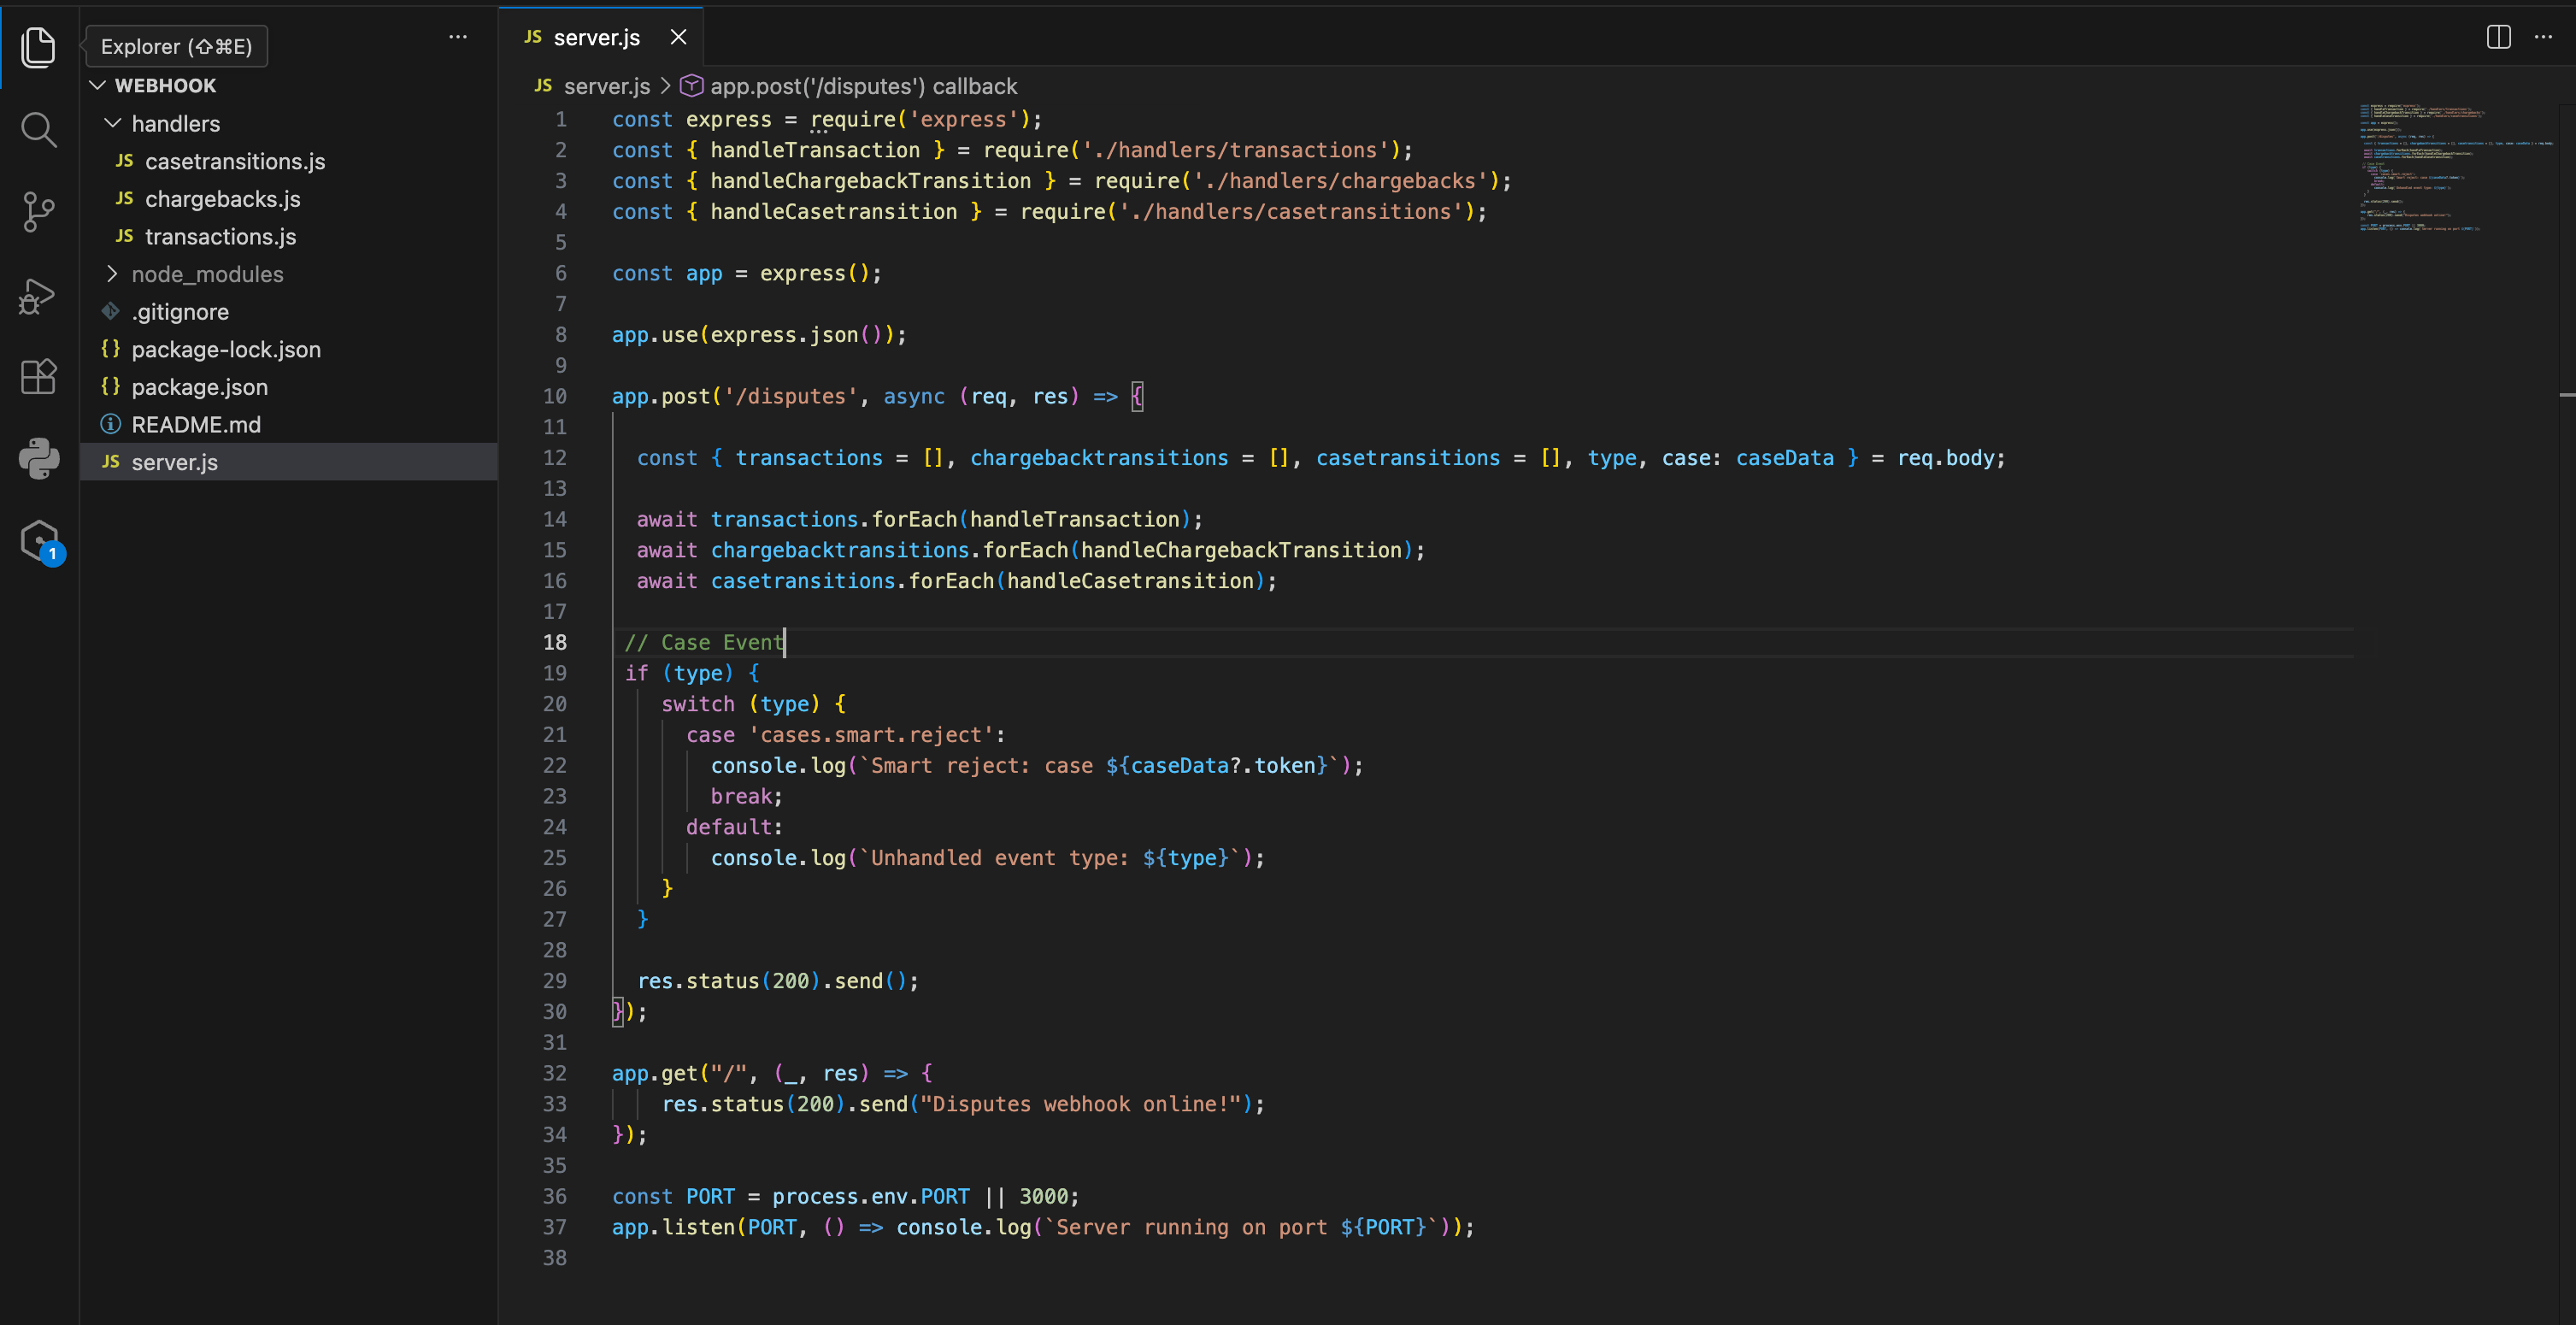Click line number 10 in the gutter
This screenshot has height=1325, width=2576.
[x=555, y=396]
